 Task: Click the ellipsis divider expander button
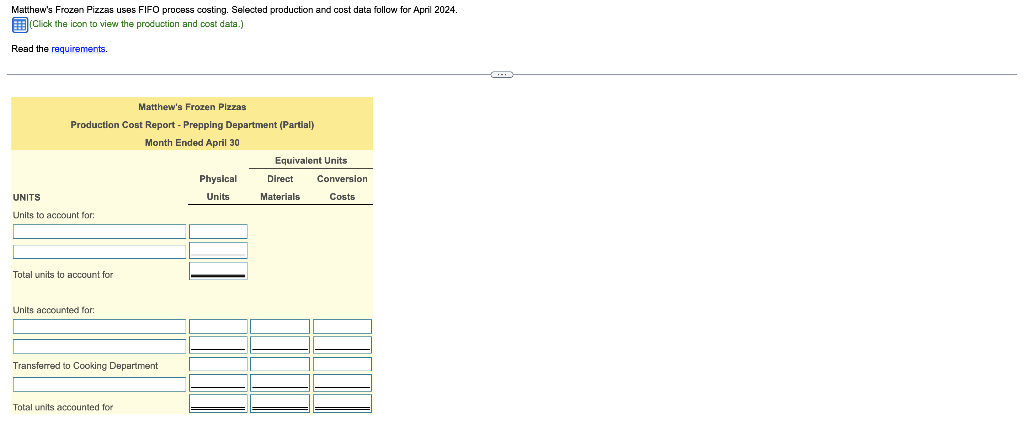(x=502, y=74)
